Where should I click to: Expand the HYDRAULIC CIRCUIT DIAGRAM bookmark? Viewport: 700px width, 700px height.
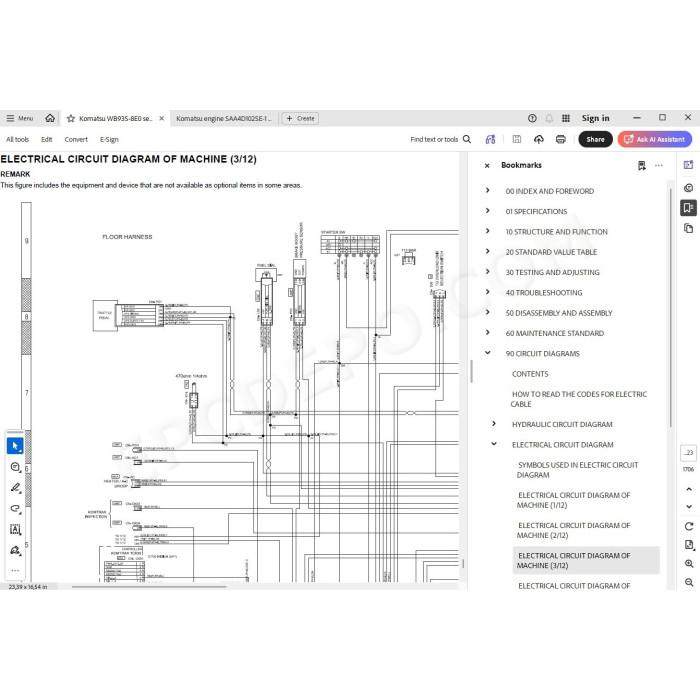coord(494,424)
